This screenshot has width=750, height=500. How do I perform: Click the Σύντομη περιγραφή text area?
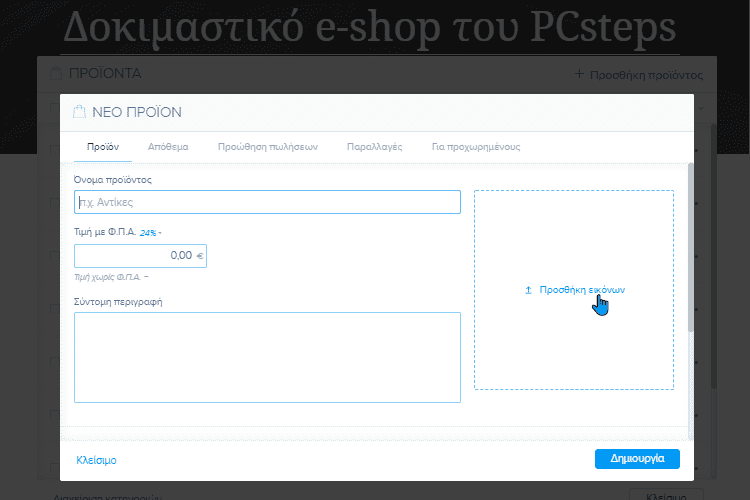click(x=267, y=357)
